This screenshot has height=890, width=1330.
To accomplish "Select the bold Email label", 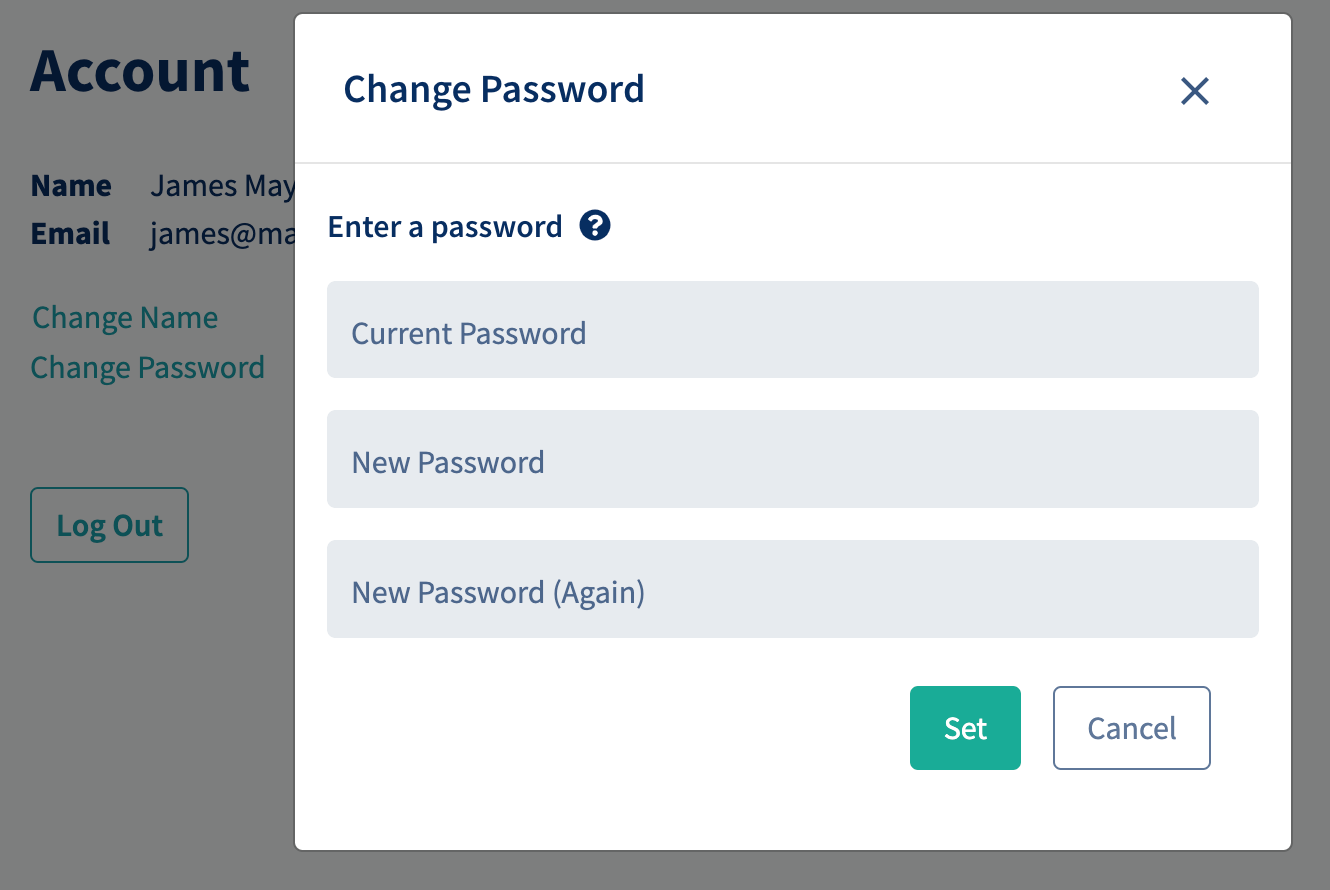I will click(x=70, y=234).
